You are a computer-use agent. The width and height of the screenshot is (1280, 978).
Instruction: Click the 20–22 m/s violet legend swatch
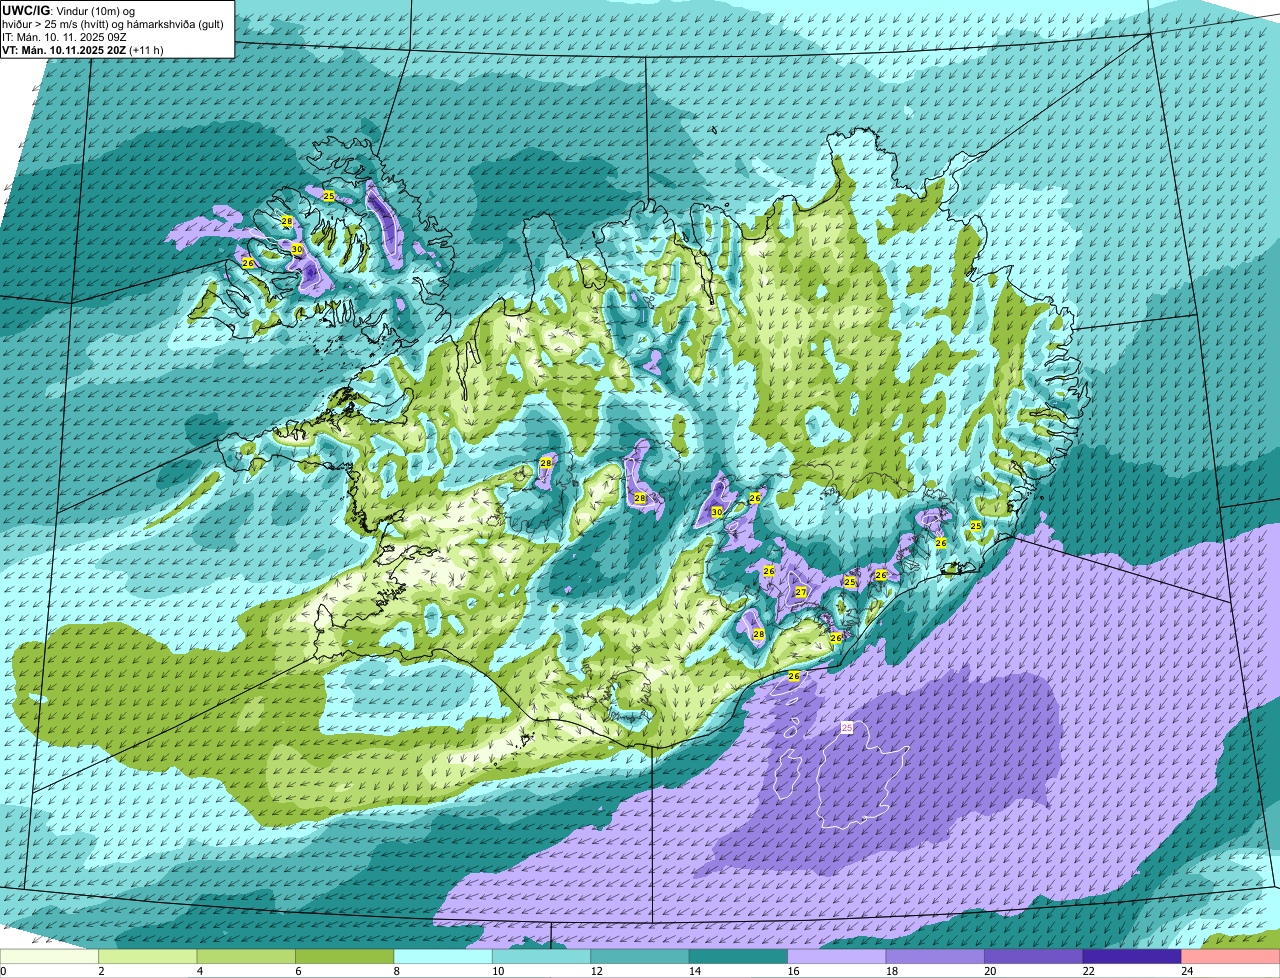[1035, 956]
